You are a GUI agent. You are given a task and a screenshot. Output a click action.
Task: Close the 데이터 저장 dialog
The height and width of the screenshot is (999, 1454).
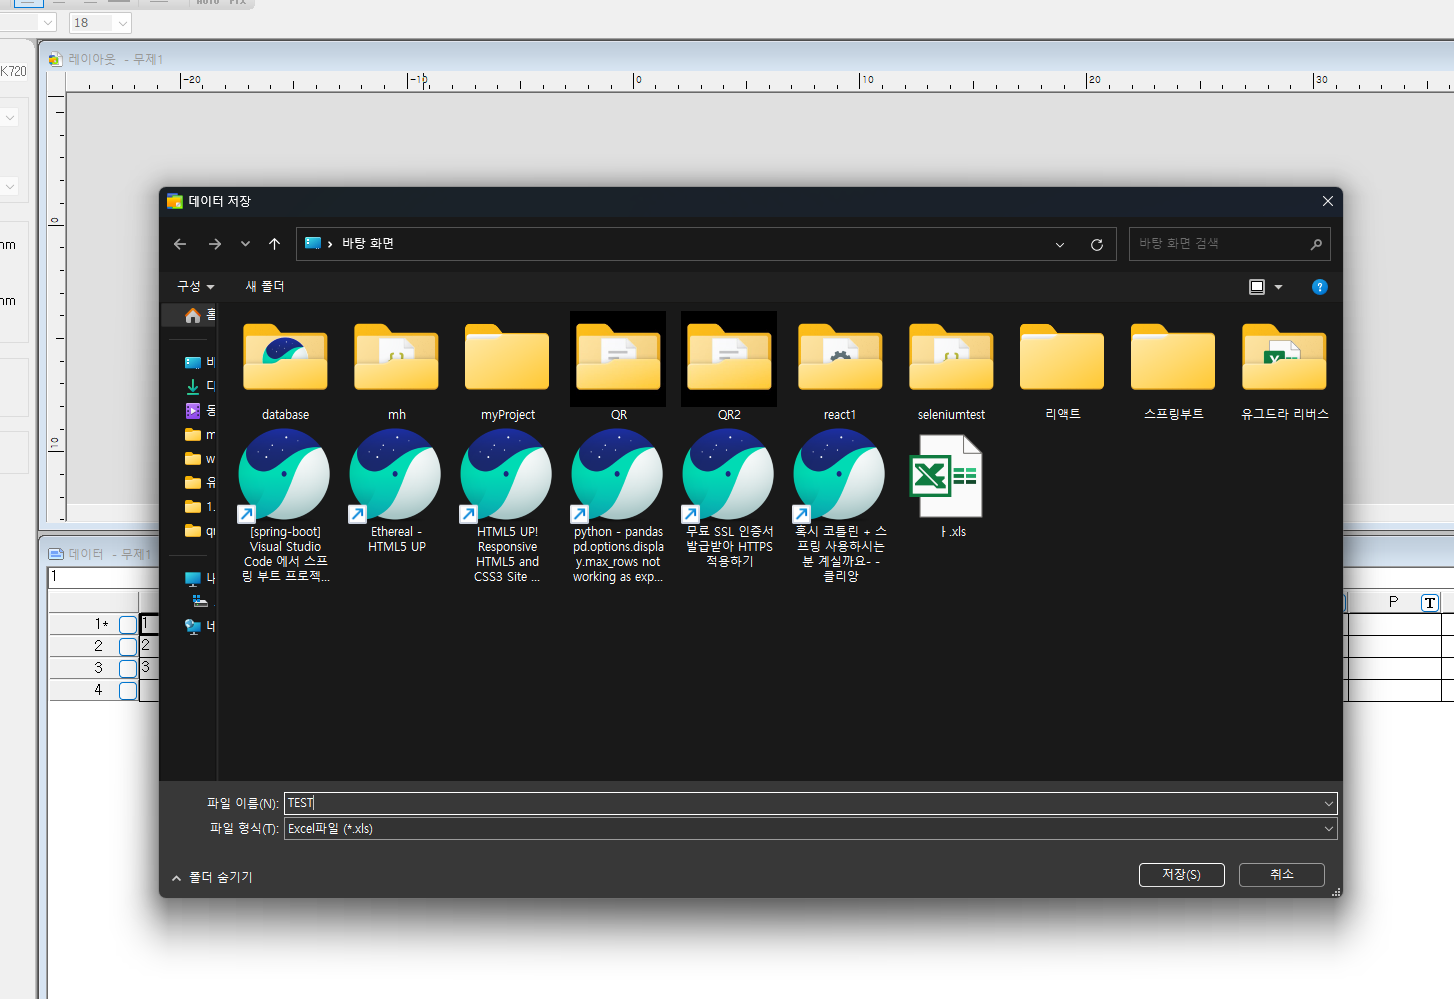(1327, 201)
